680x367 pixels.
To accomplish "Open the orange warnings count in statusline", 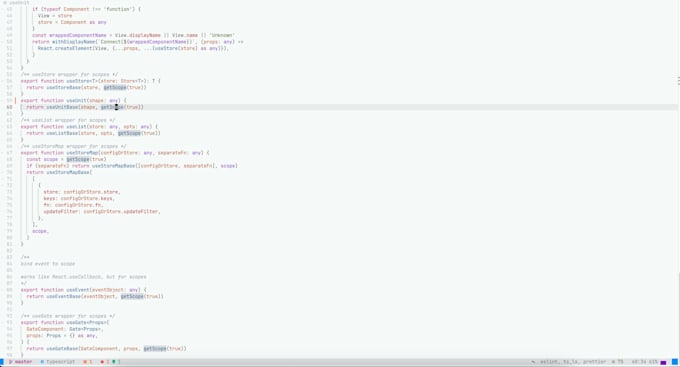I will click(x=88, y=362).
